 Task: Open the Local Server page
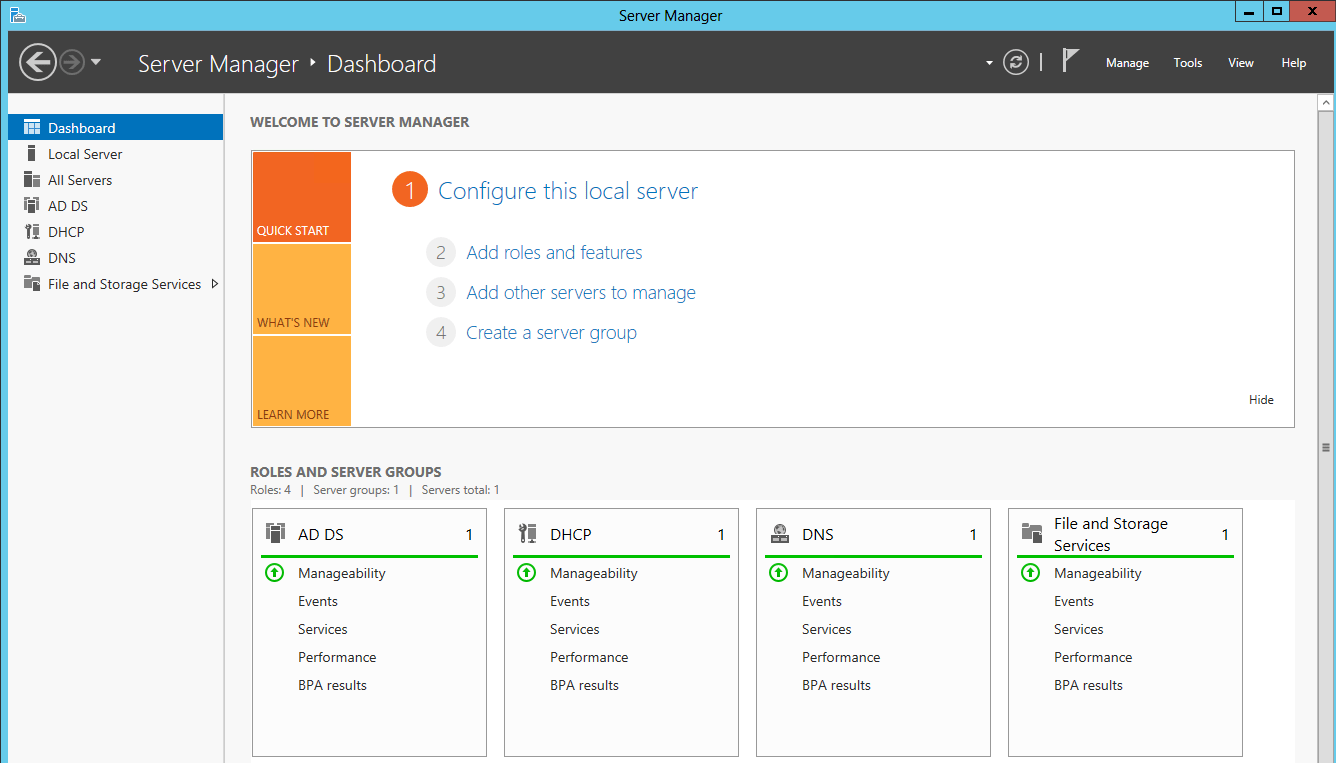[84, 153]
